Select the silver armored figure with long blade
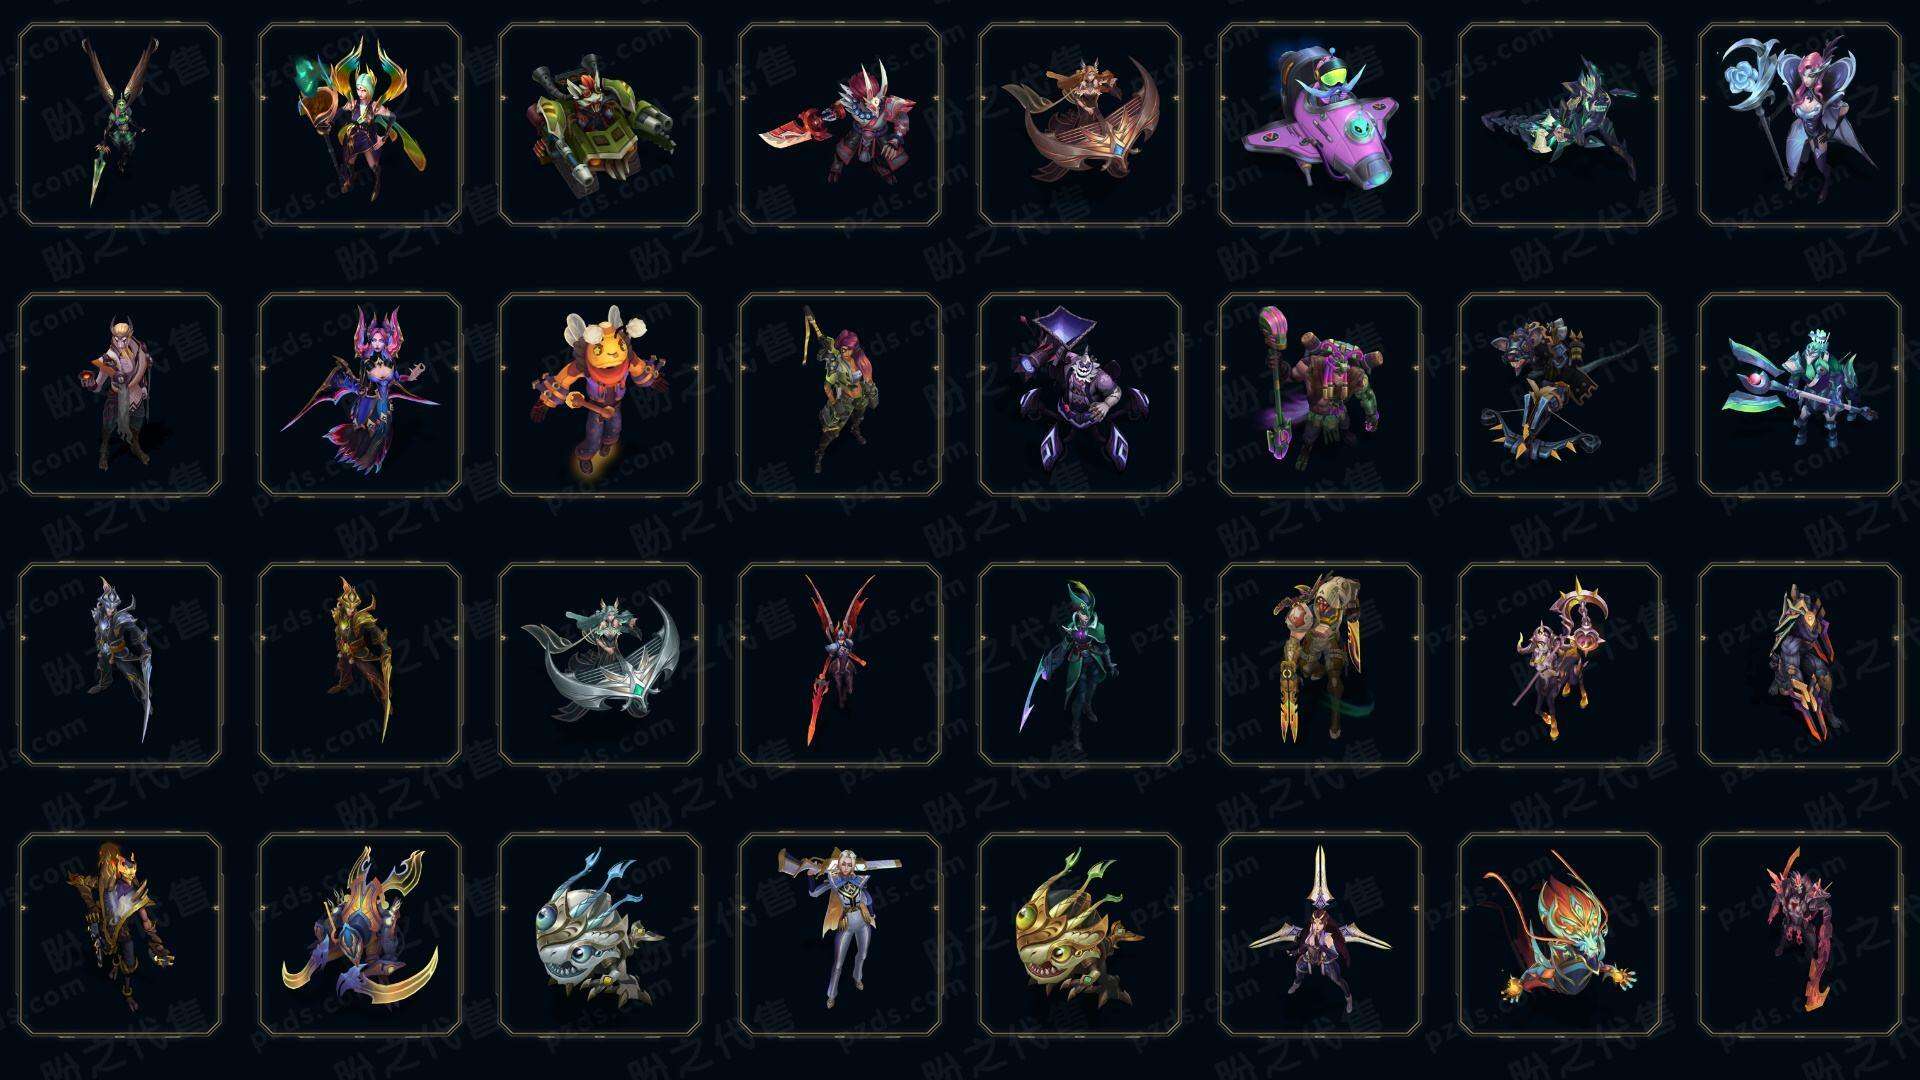This screenshot has width=1920, height=1080. [120, 664]
